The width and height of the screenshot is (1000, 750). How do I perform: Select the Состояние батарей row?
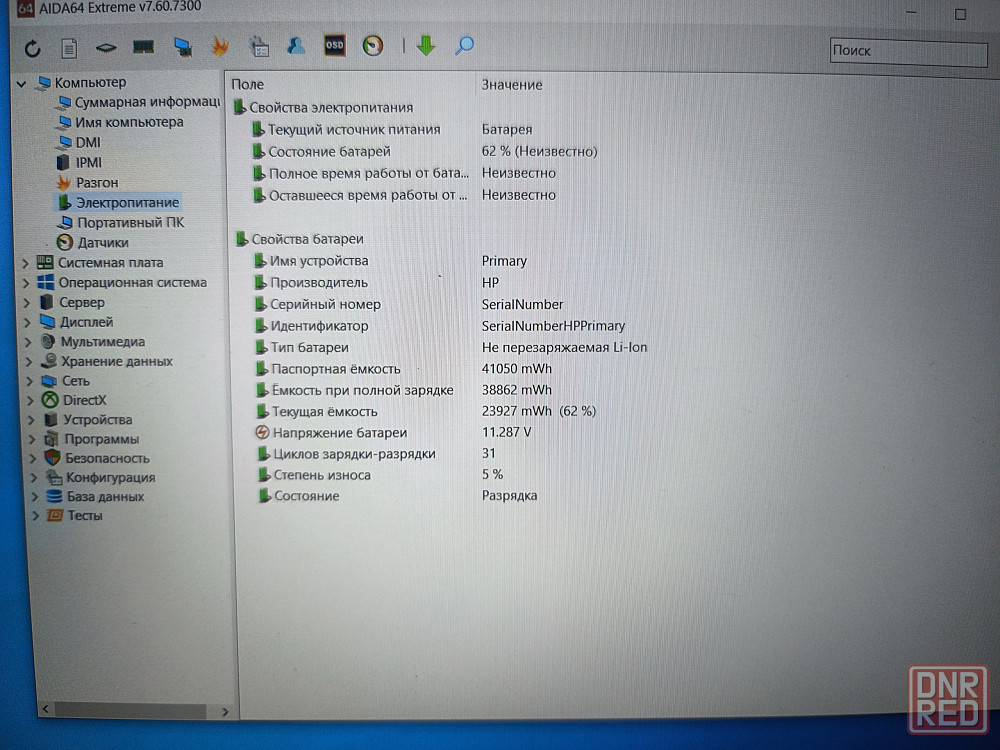pyautogui.click(x=424, y=152)
